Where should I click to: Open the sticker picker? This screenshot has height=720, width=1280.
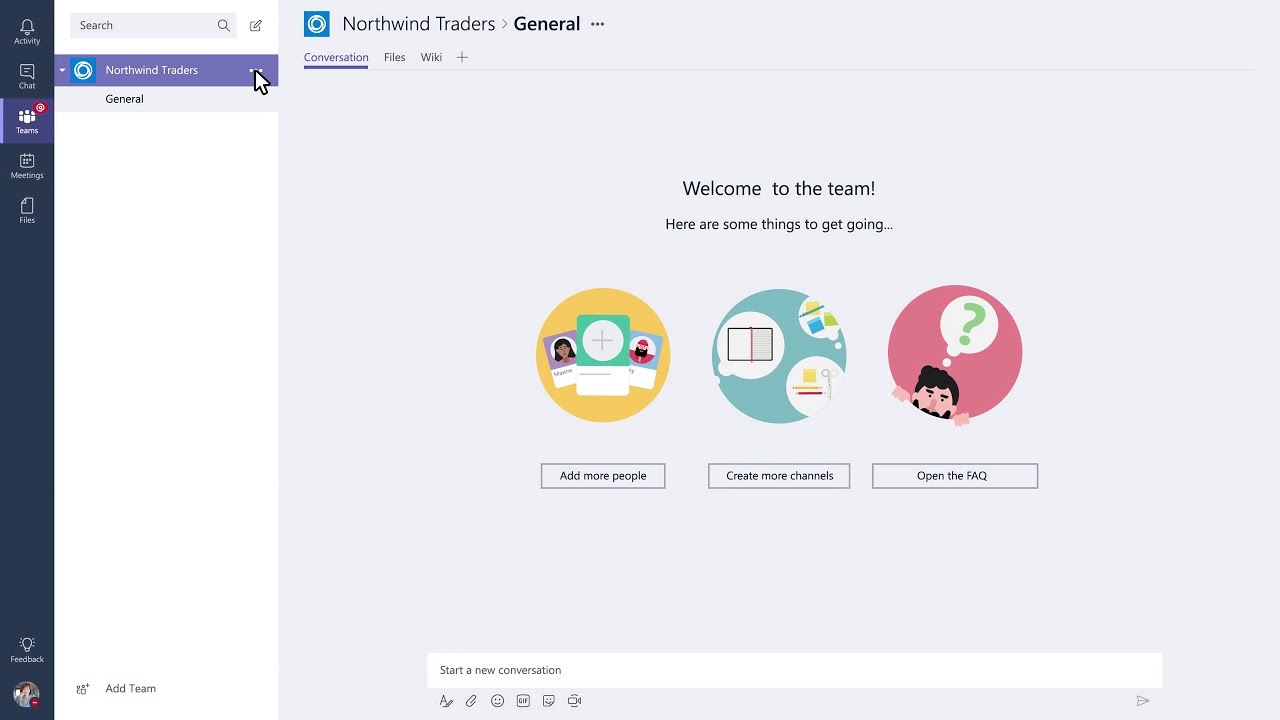pyautogui.click(x=549, y=701)
